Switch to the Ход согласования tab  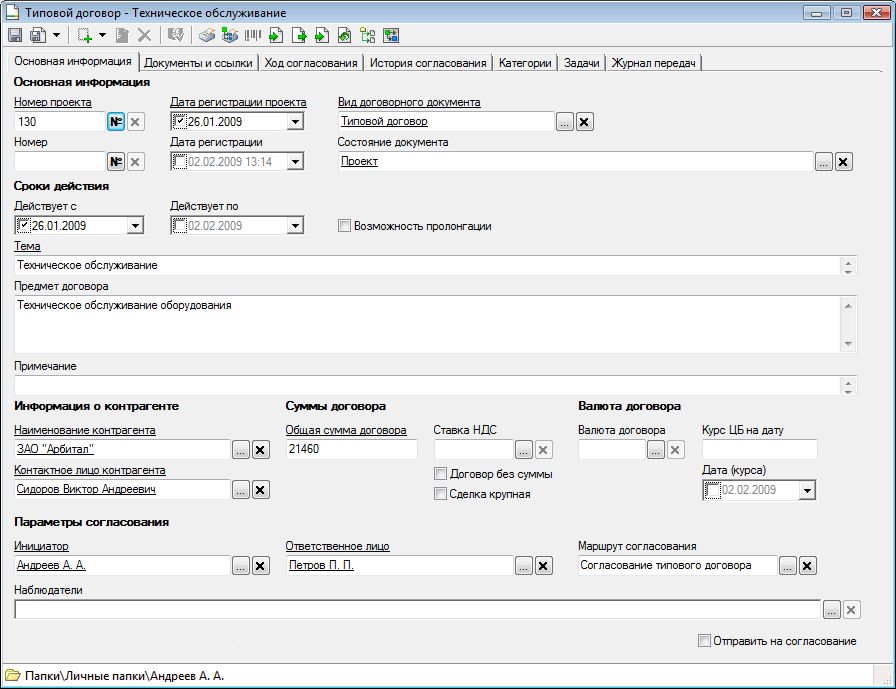click(310, 63)
